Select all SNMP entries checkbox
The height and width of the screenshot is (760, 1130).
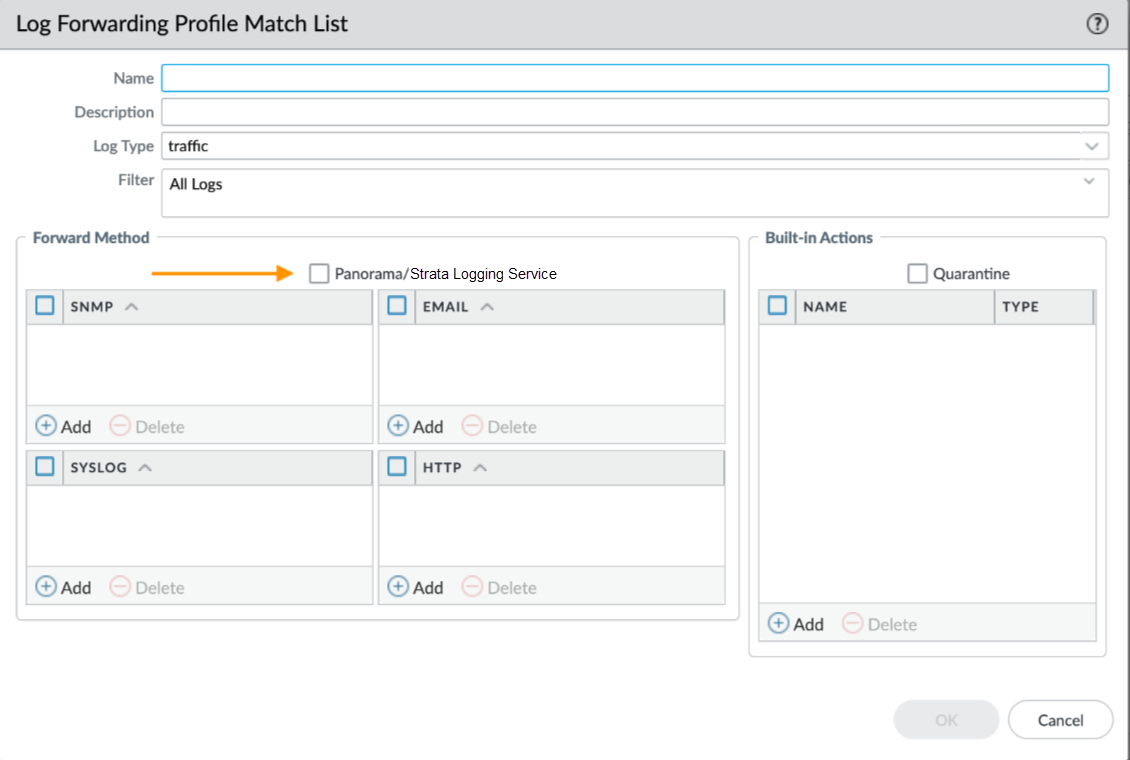pos(44,306)
